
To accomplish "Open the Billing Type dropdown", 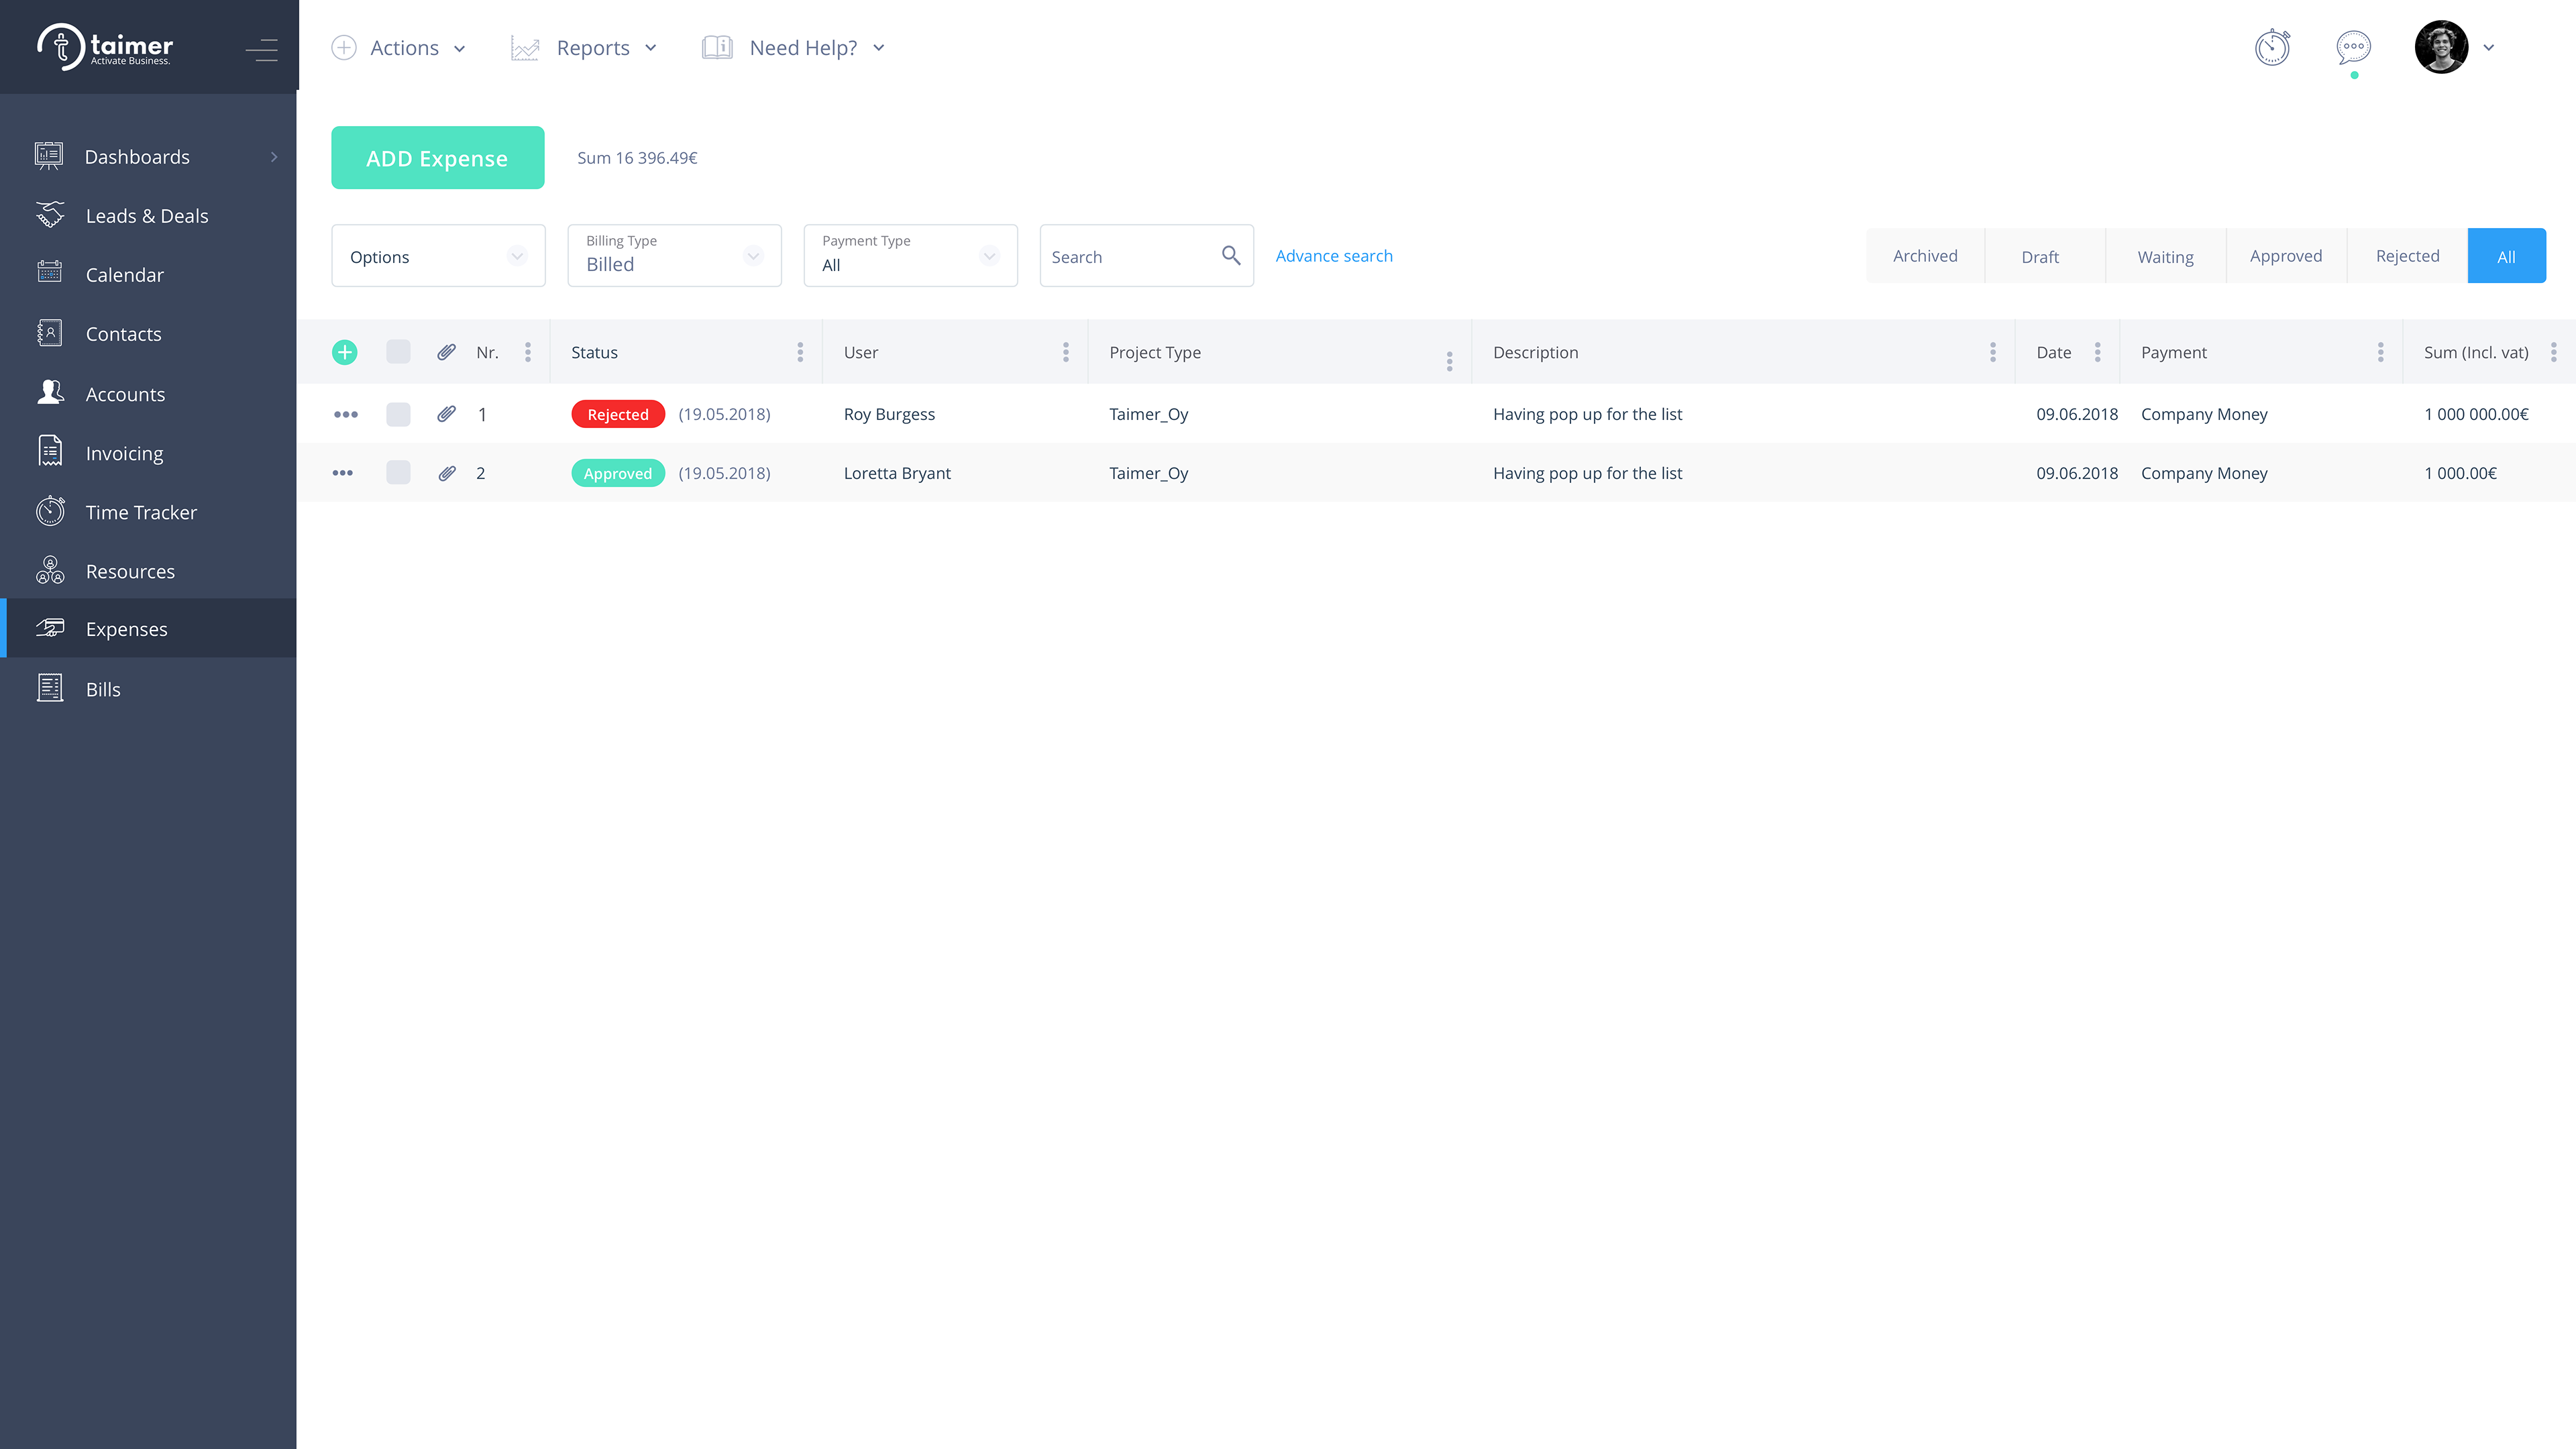I will click(674, 256).
